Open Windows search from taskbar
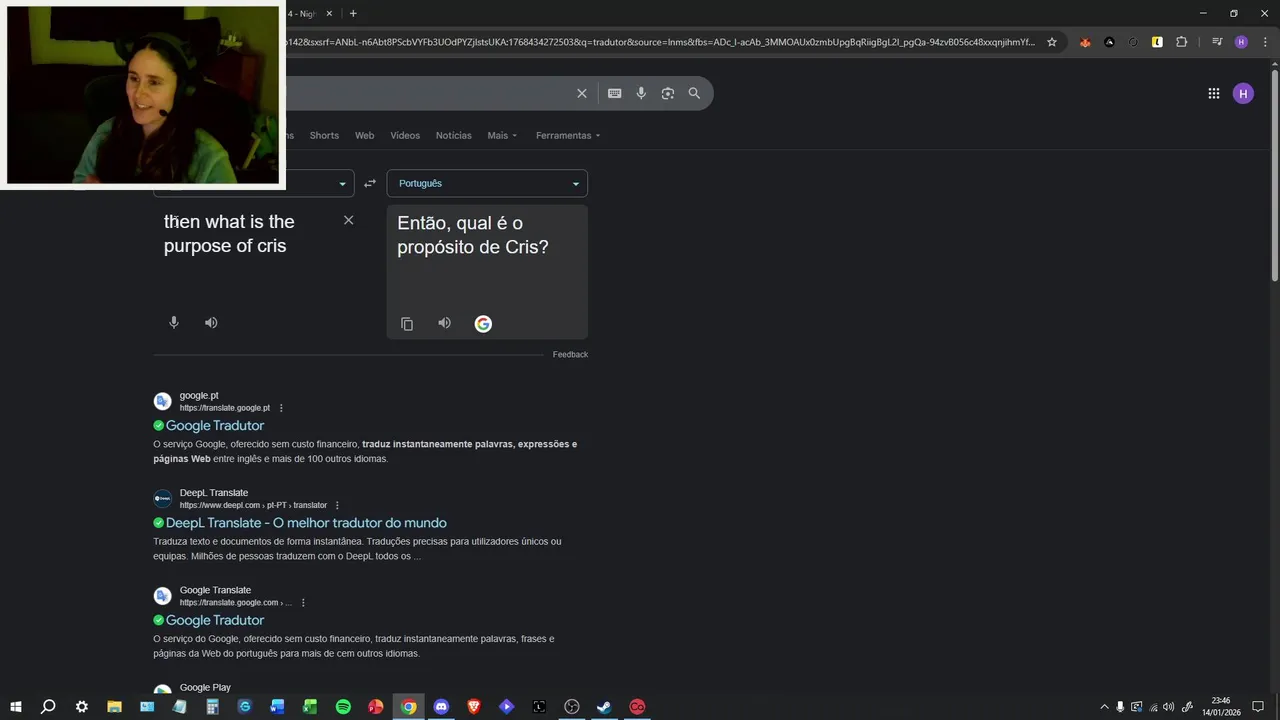 [x=48, y=707]
